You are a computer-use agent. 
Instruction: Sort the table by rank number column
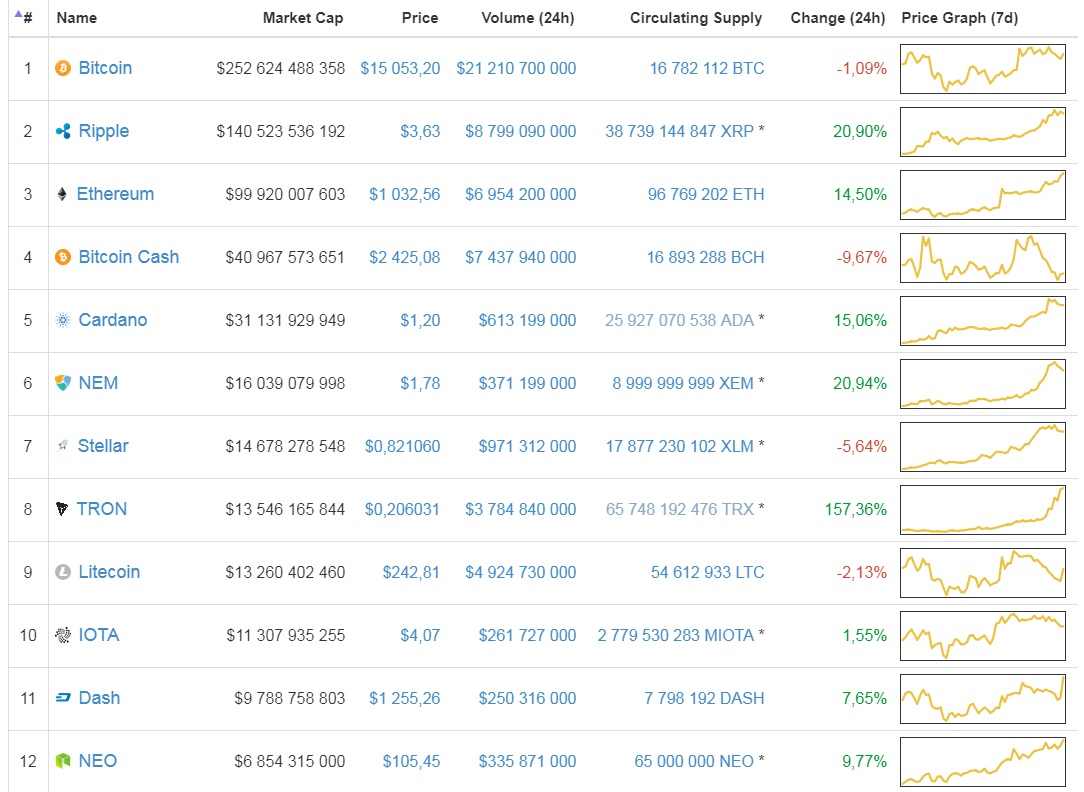pyautogui.click(x=26, y=18)
